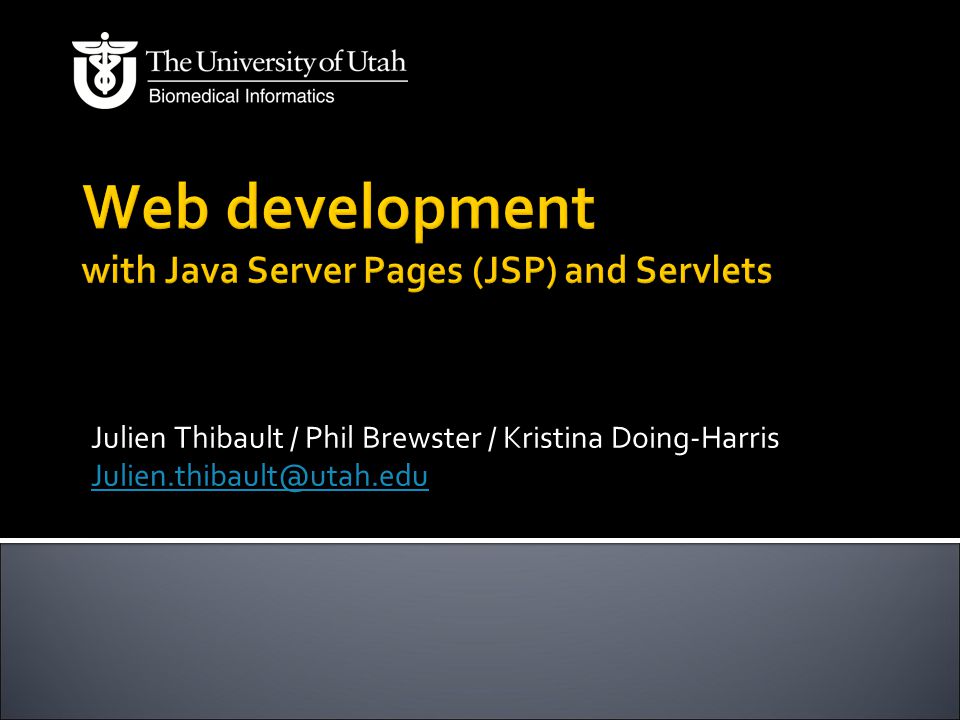Select 'The University of Utah' wordmark
960x720 pixels.
click(276, 62)
